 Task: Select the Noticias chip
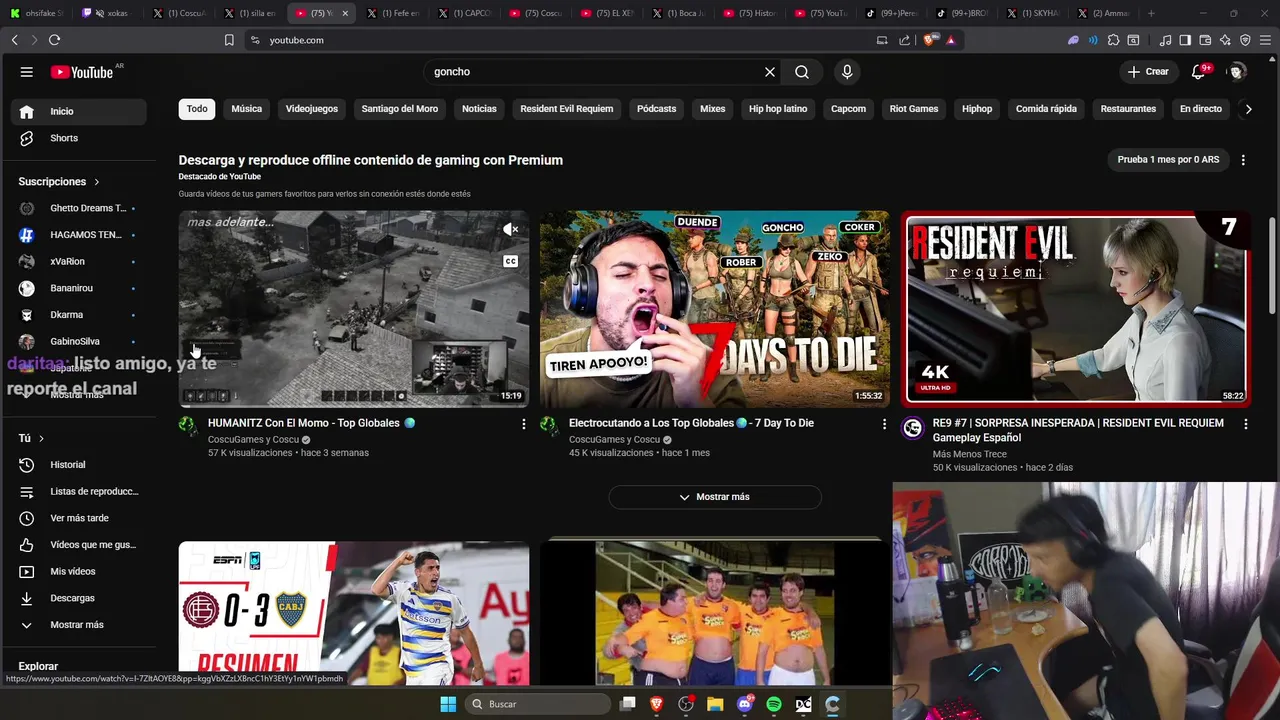479,109
